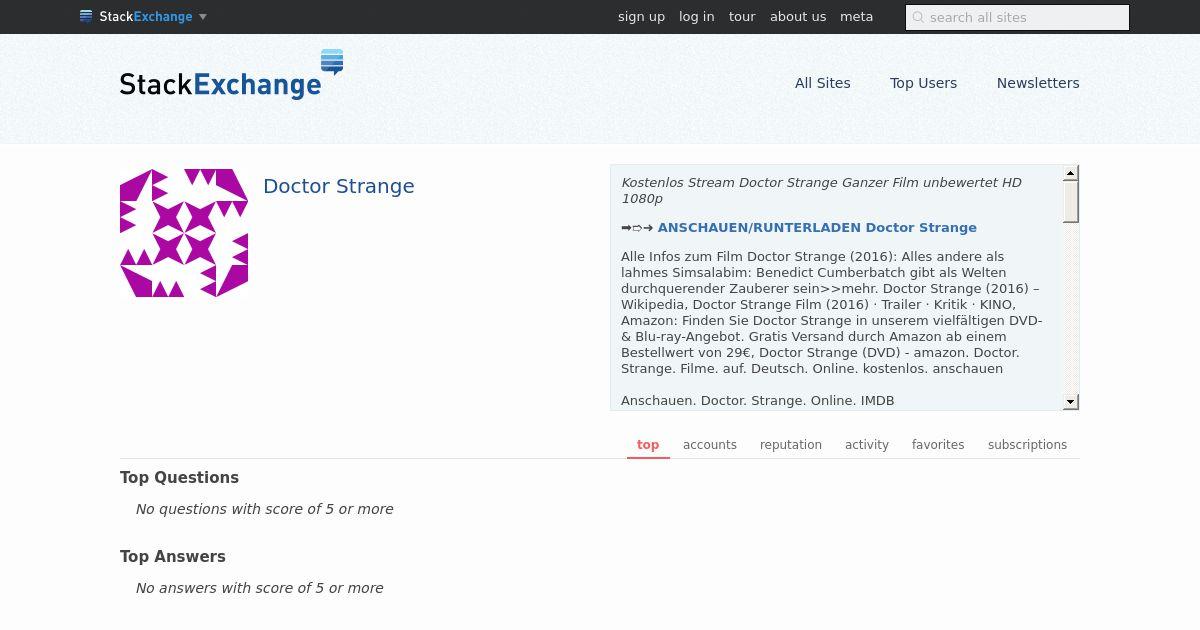Click the sign up link
This screenshot has width=1200, height=630.
coord(641,17)
